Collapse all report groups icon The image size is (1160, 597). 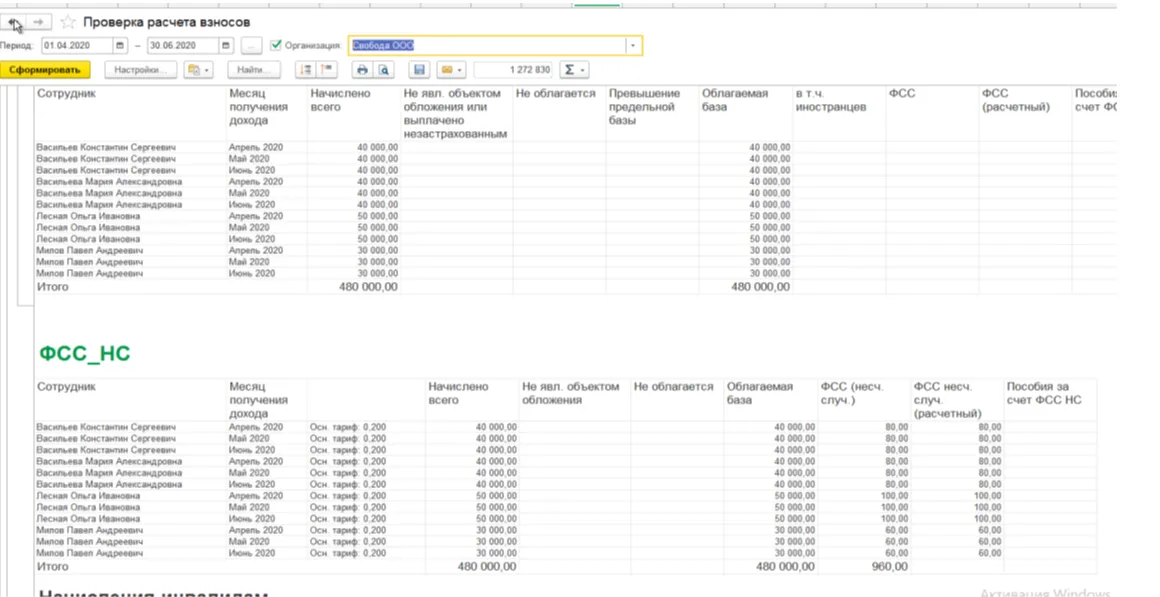pyautogui.click(x=326, y=70)
